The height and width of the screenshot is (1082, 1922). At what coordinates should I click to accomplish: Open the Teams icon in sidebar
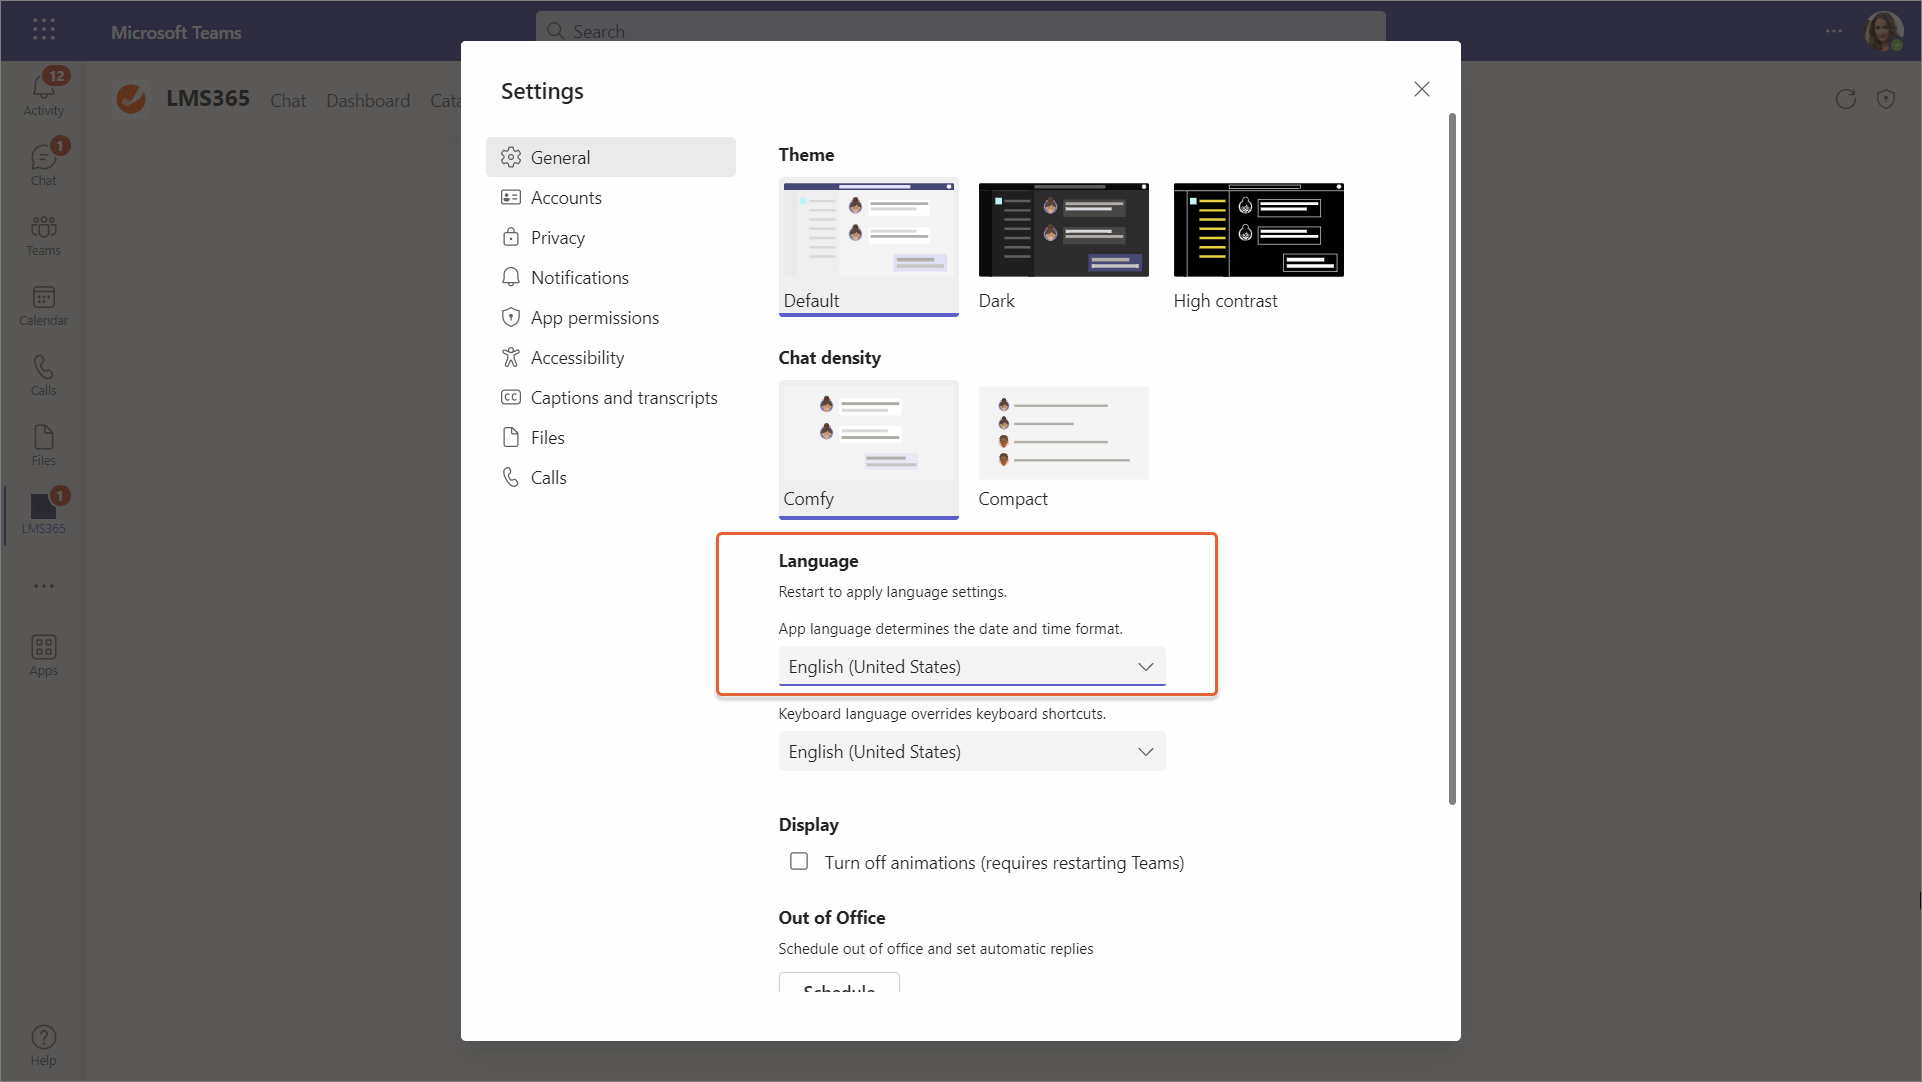pyautogui.click(x=43, y=233)
